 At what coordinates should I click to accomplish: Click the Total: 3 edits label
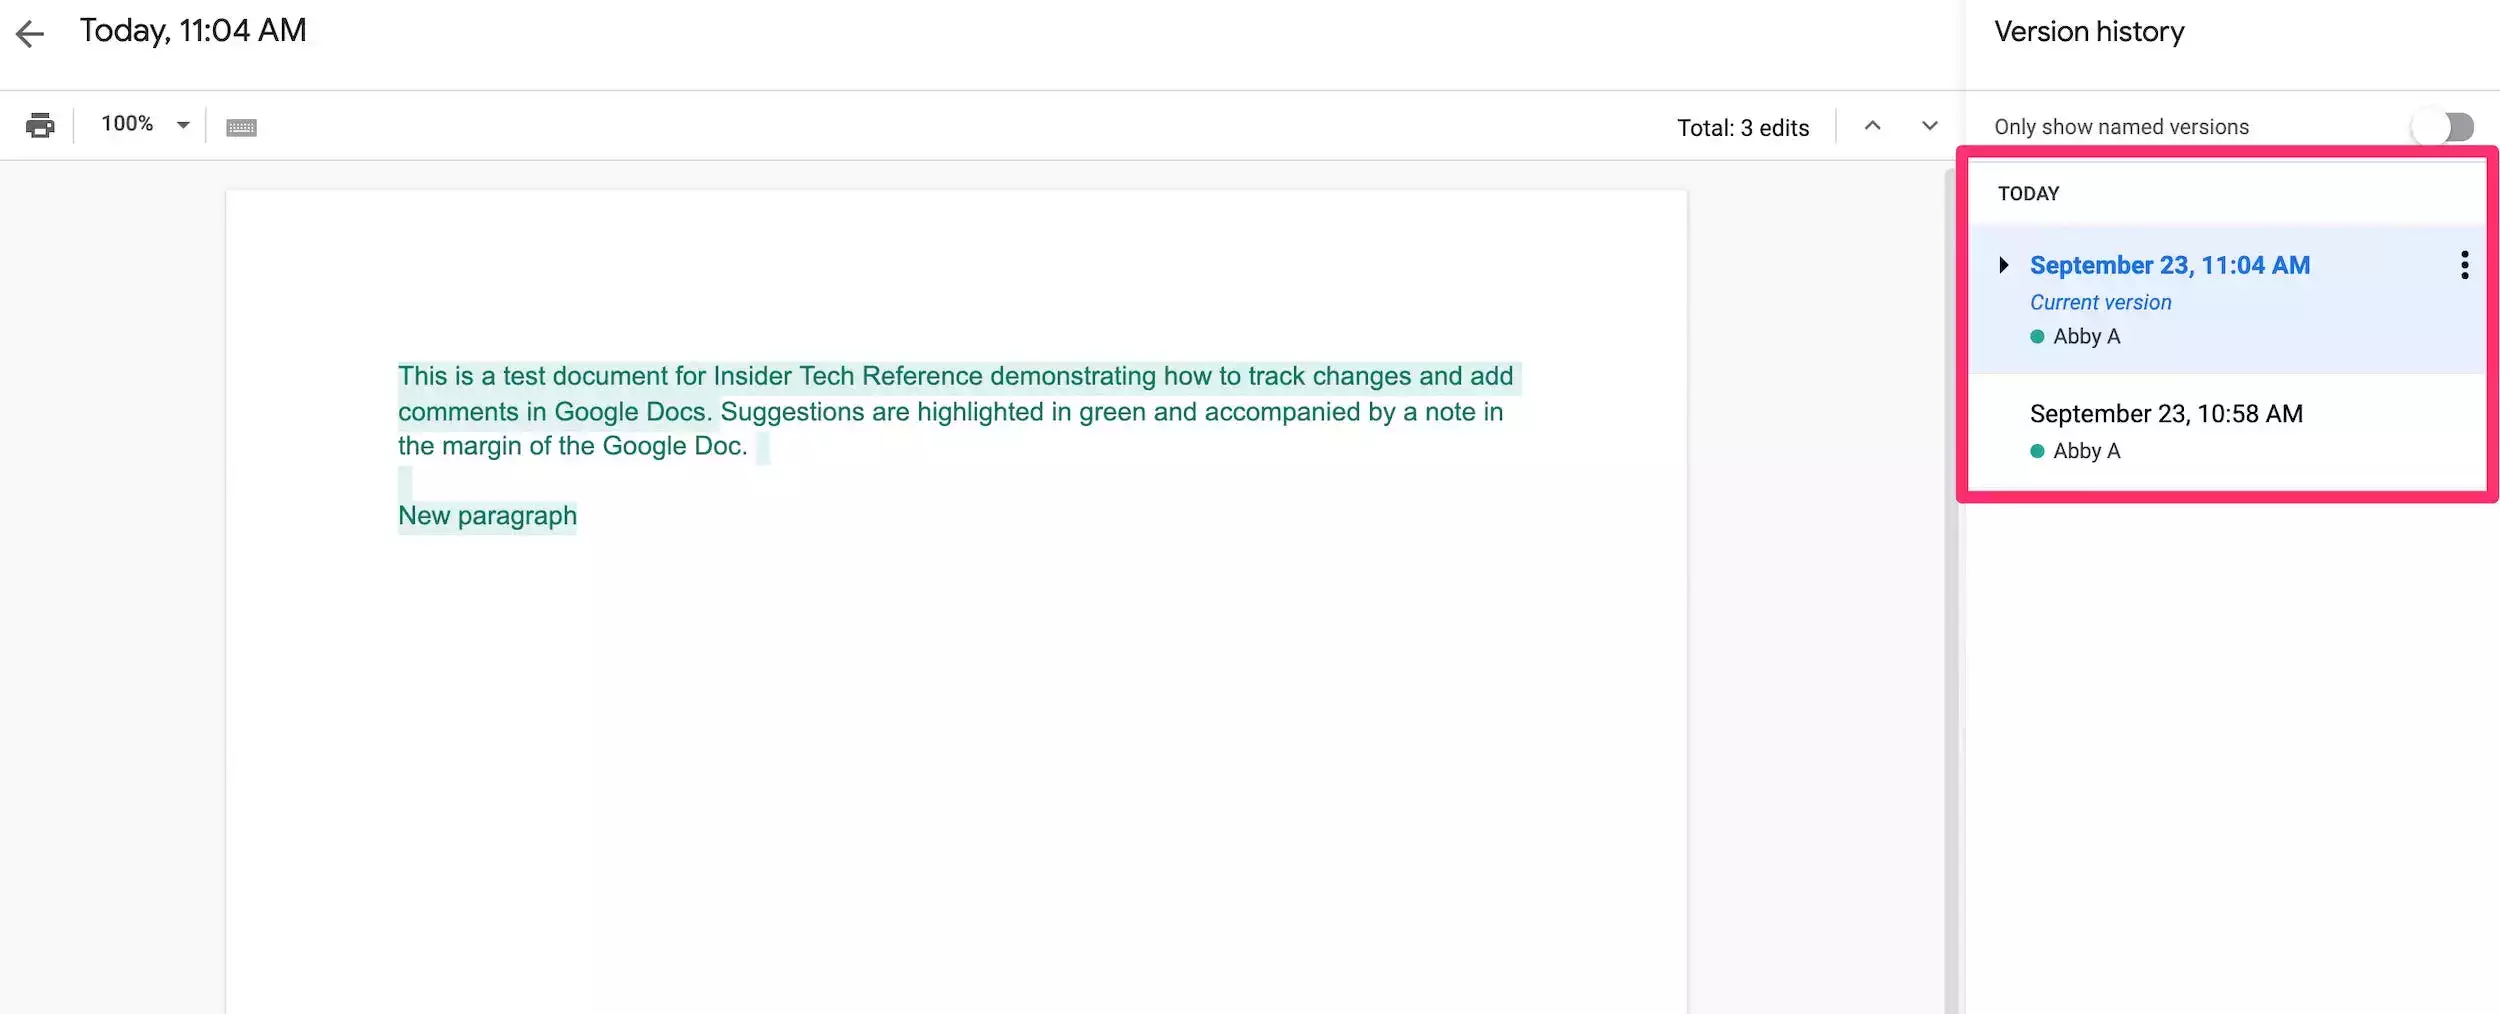1742,128
